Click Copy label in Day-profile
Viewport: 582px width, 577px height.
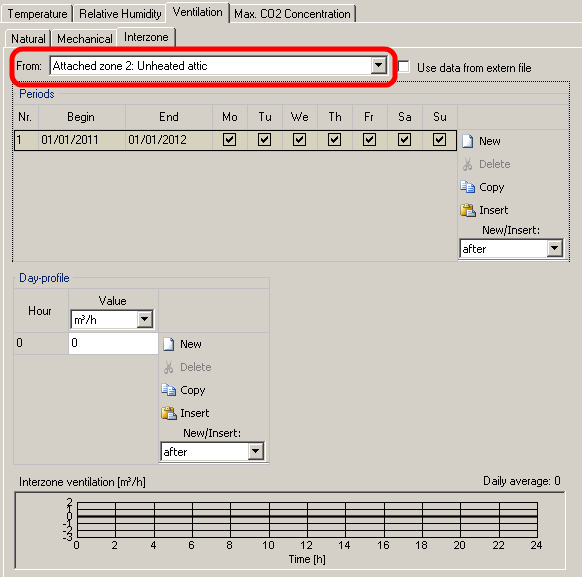(193, 390)
